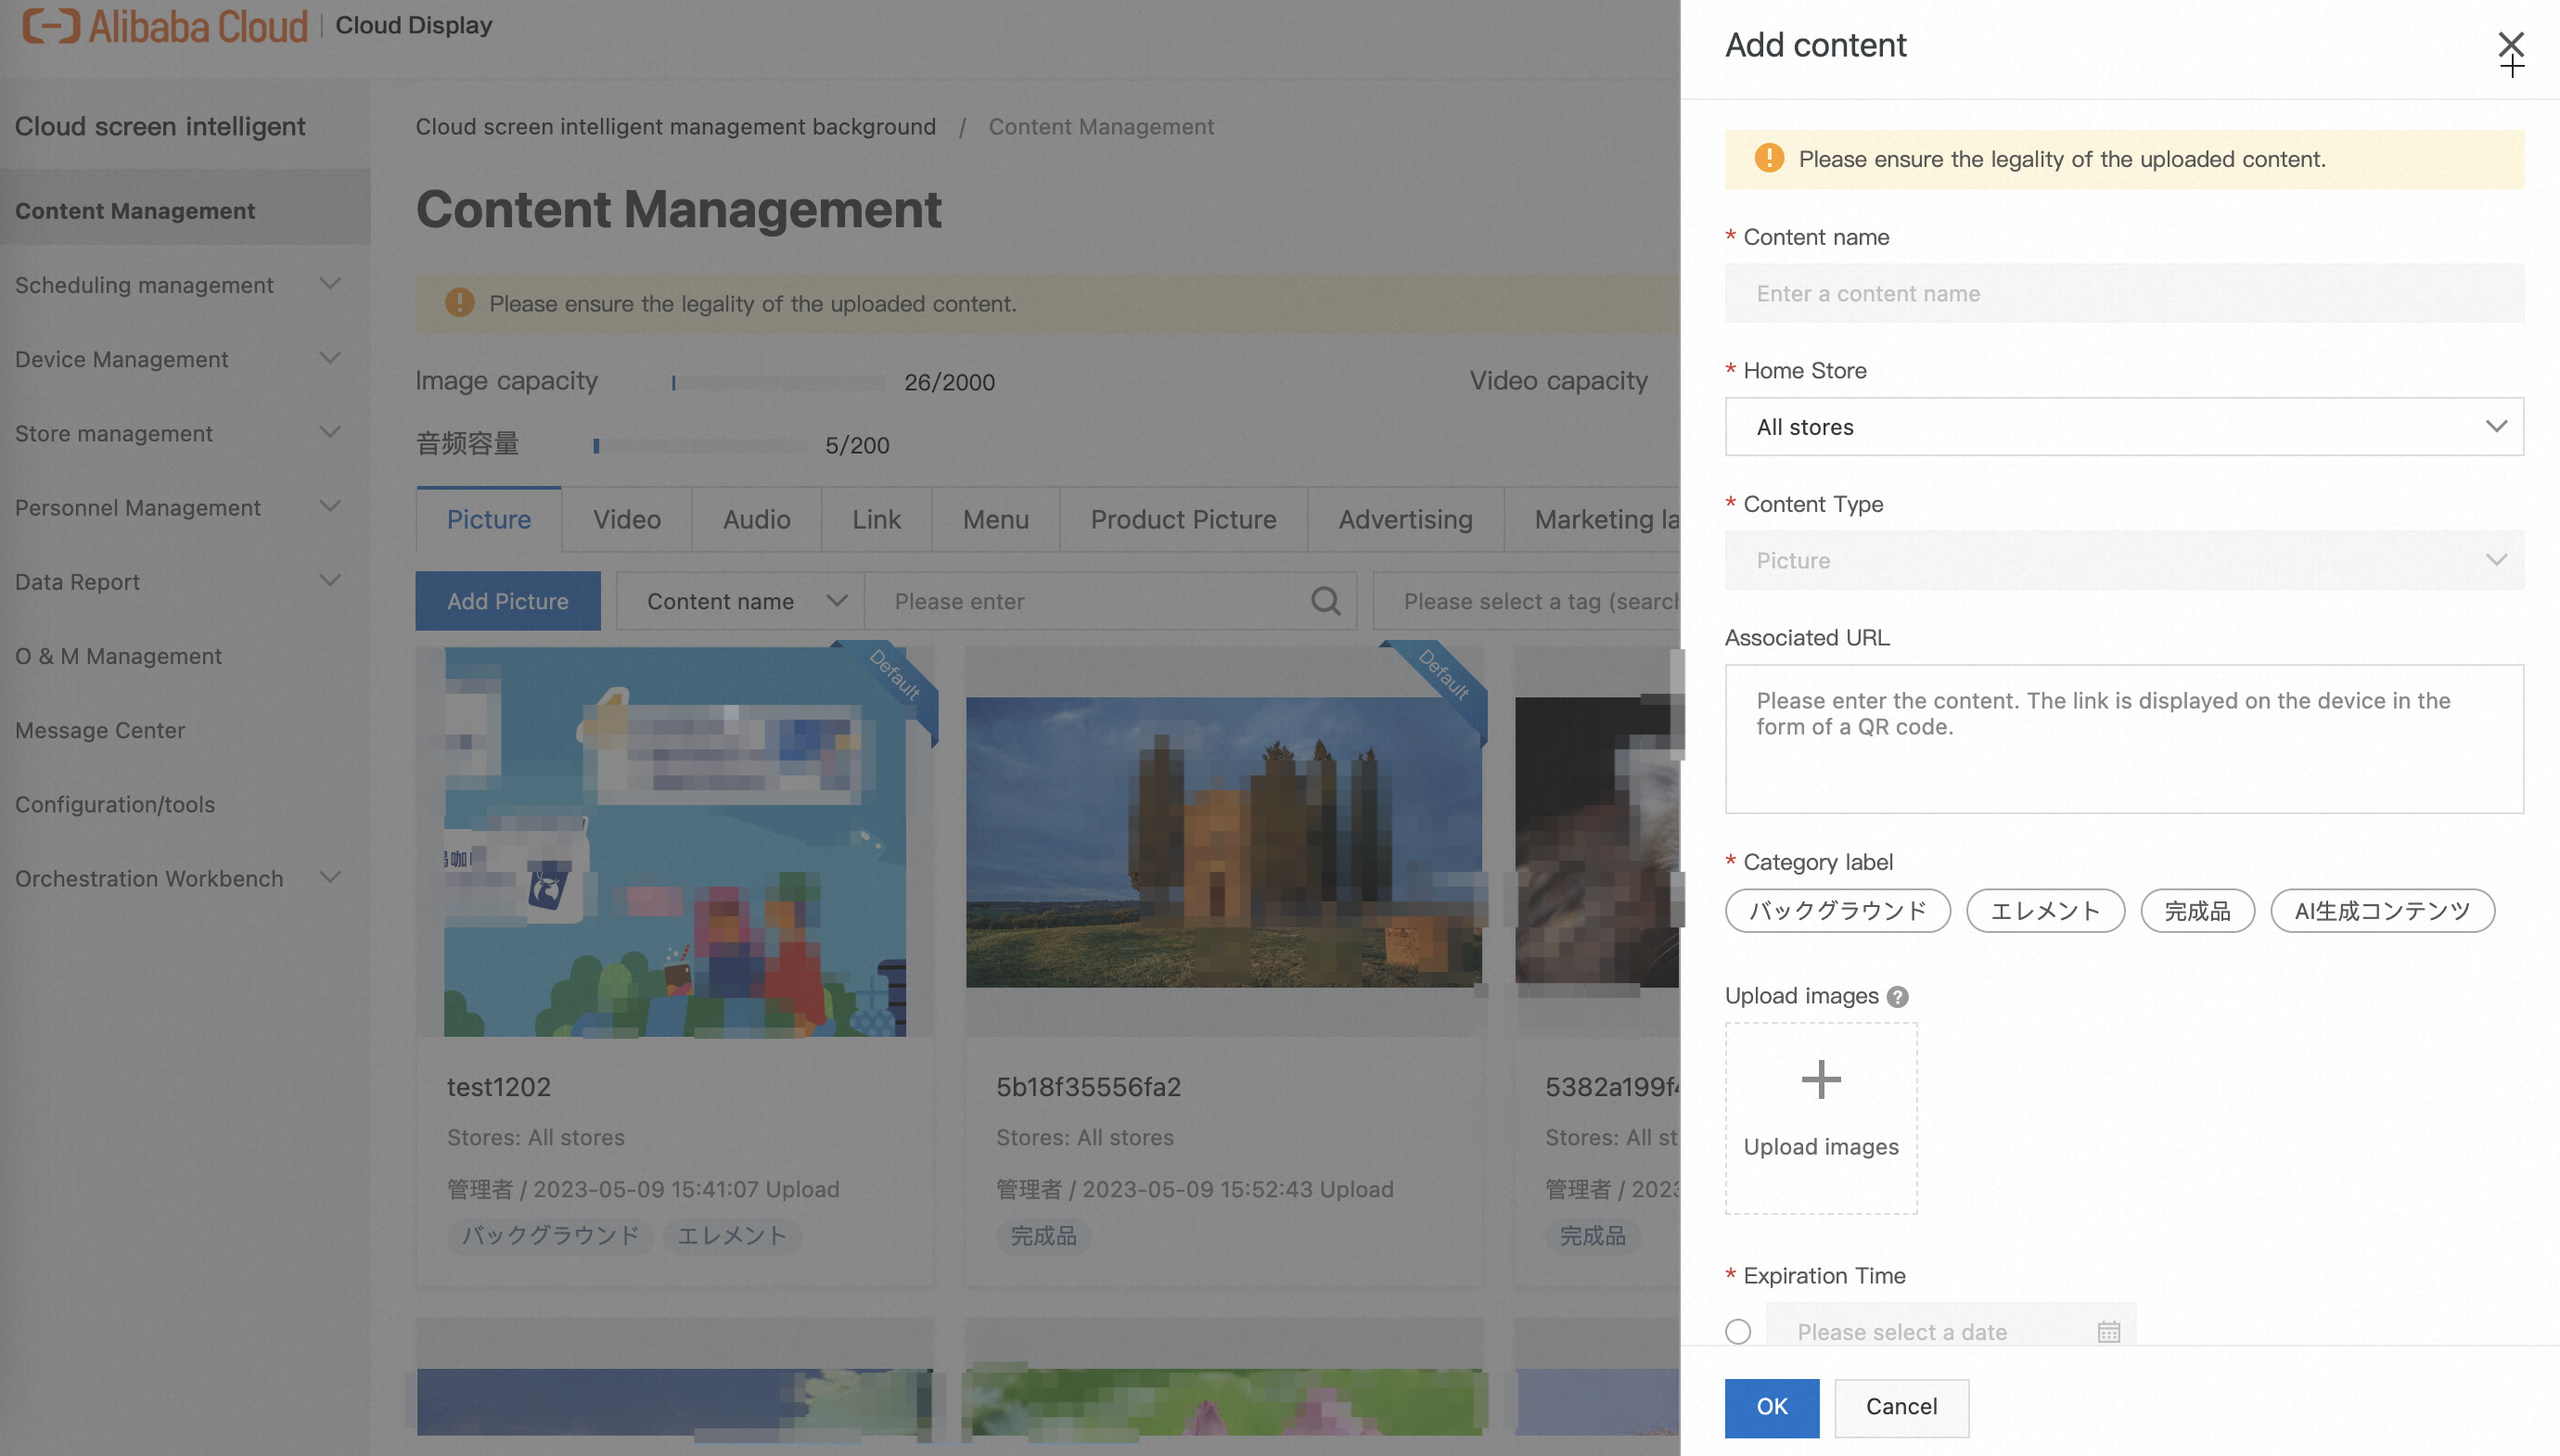Toggle the 完成品 category label

point(2197,911)
